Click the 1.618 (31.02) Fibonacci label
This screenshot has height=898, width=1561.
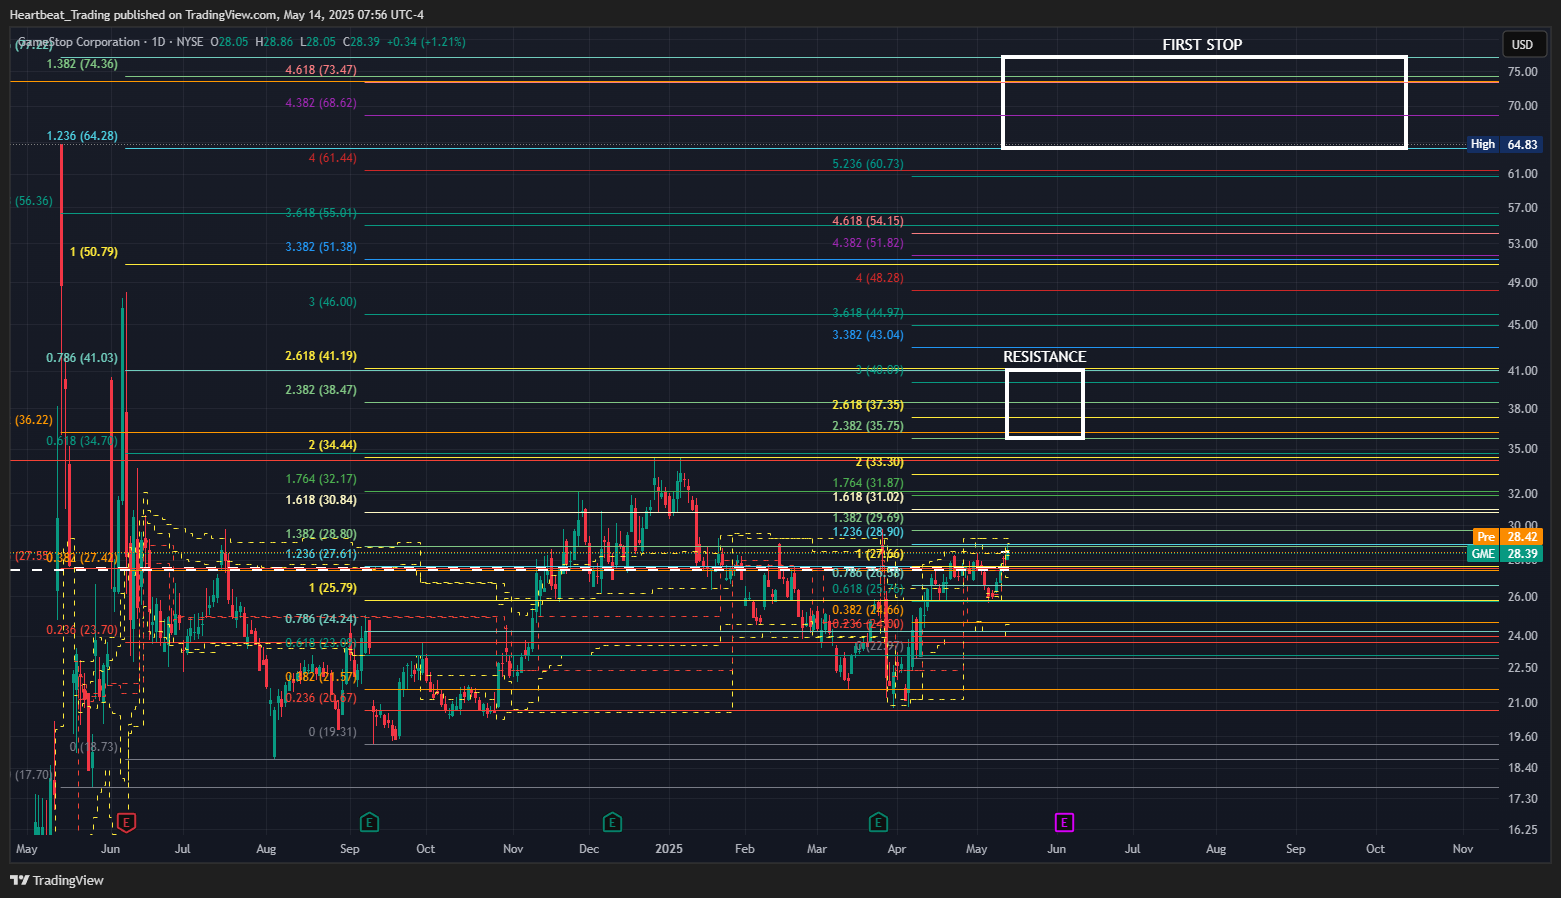point(868,497)
